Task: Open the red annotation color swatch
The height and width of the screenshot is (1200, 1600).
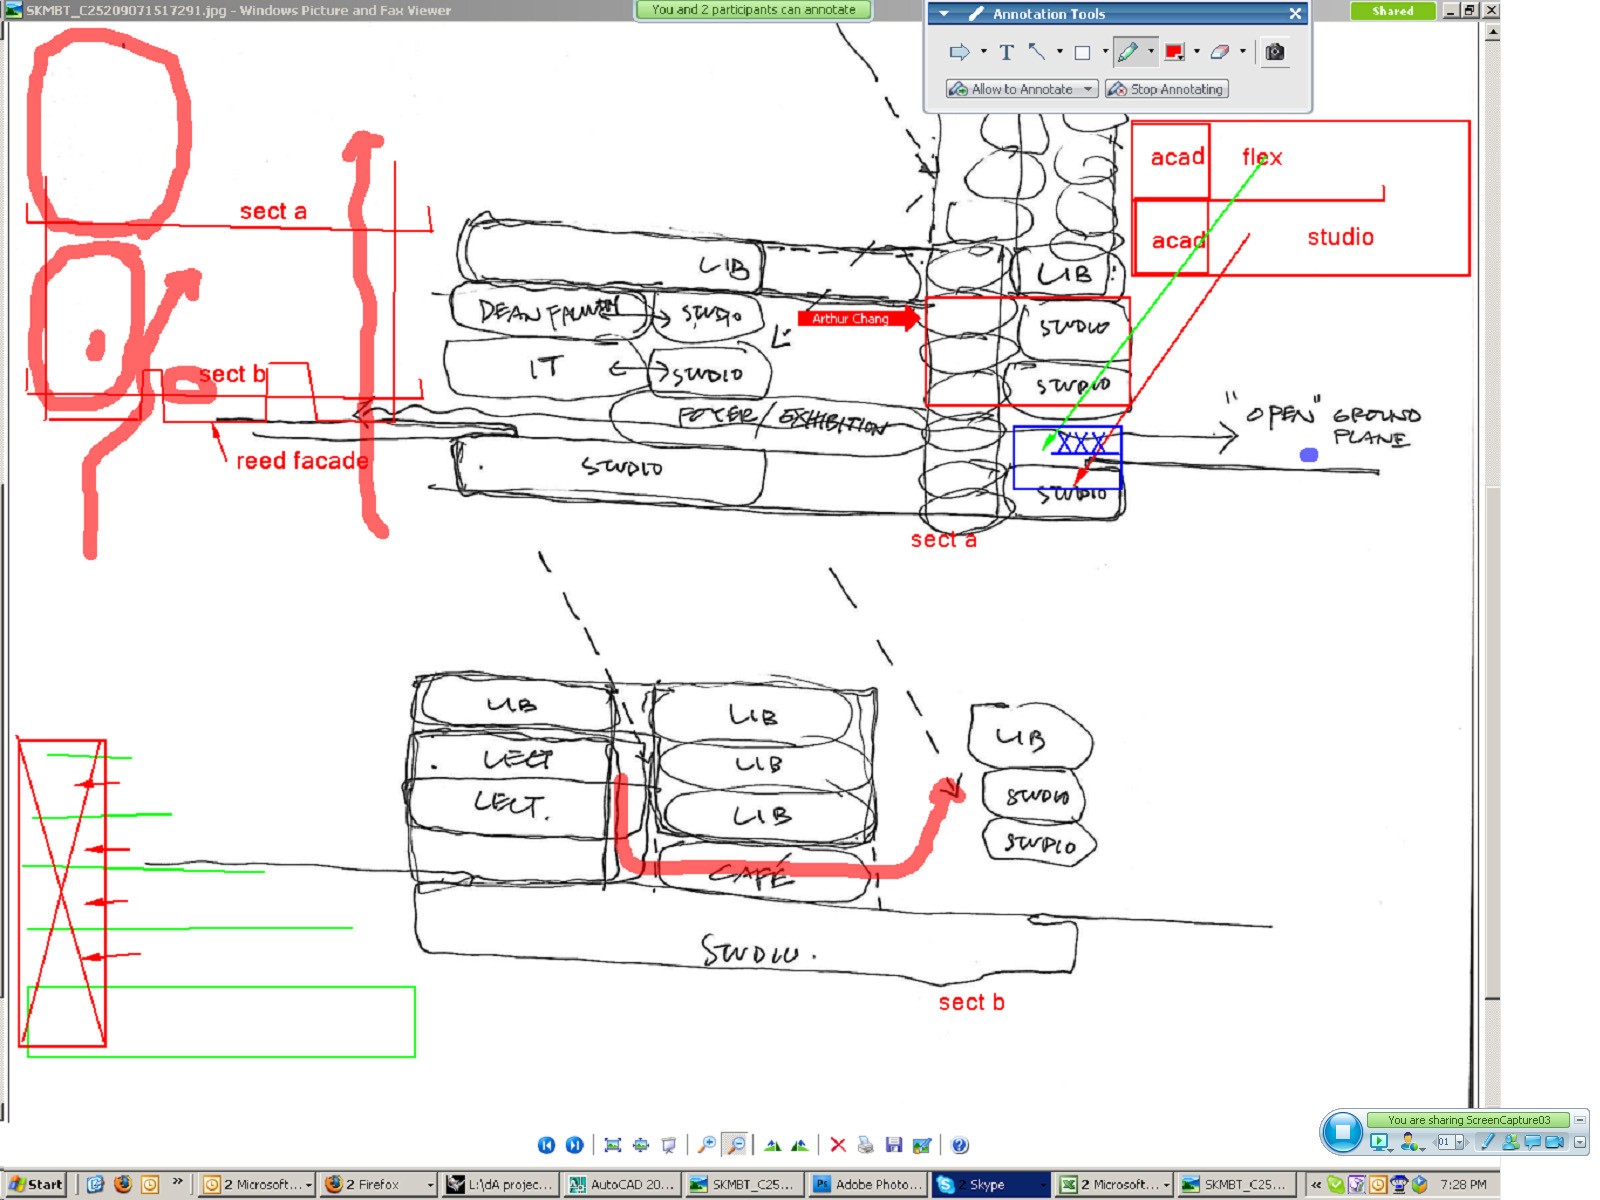Action: (1174, 52)
